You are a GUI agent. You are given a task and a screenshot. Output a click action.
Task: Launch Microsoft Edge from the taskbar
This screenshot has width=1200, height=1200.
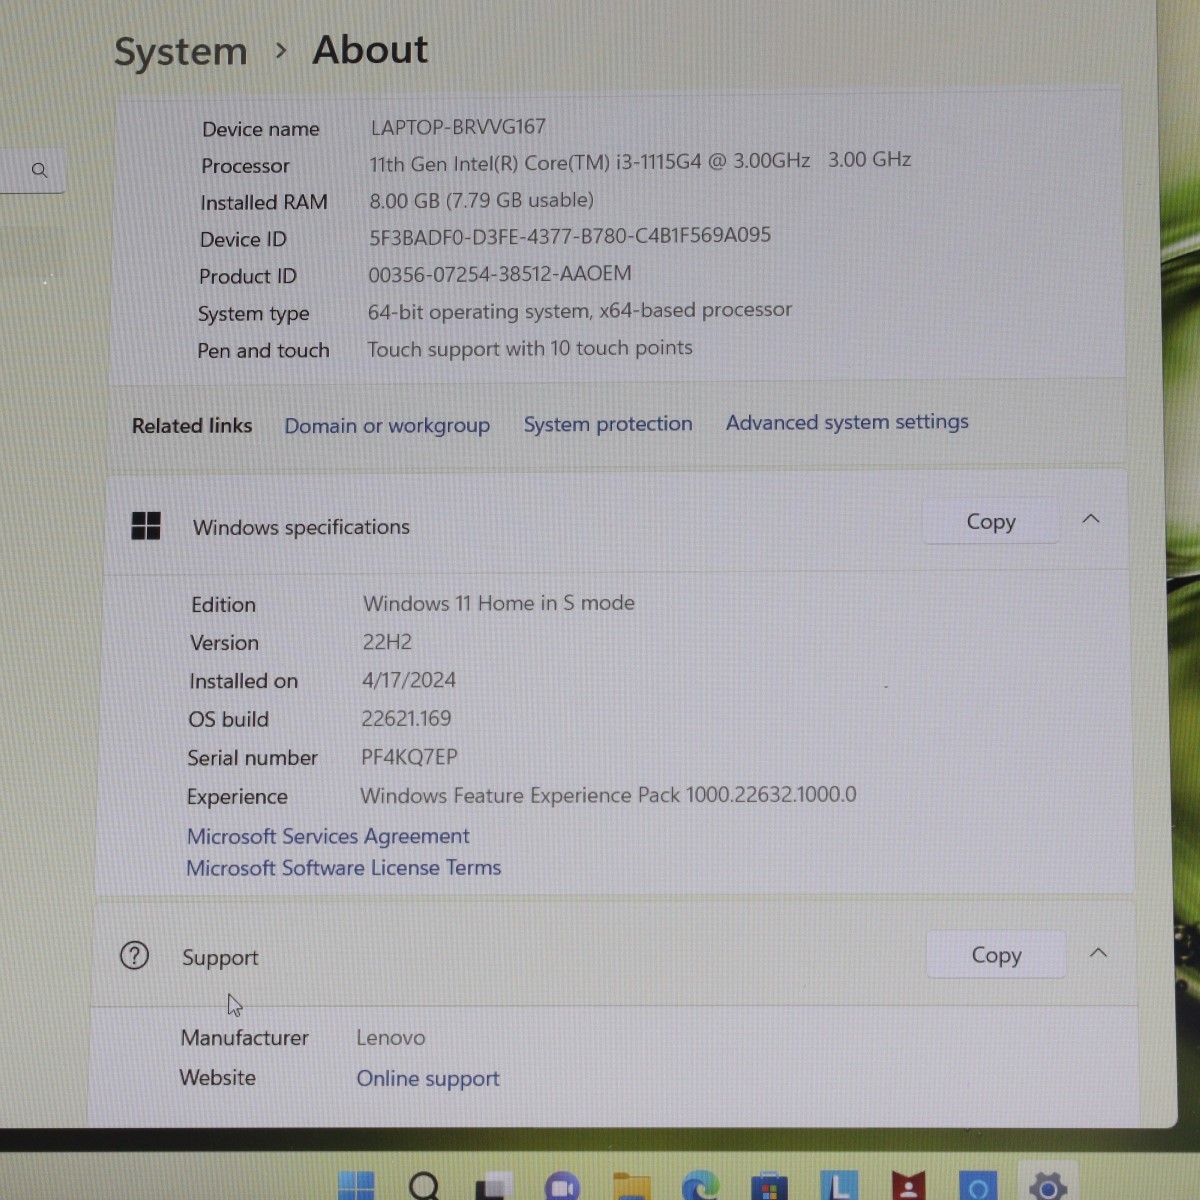click(x=700, y=1186)
